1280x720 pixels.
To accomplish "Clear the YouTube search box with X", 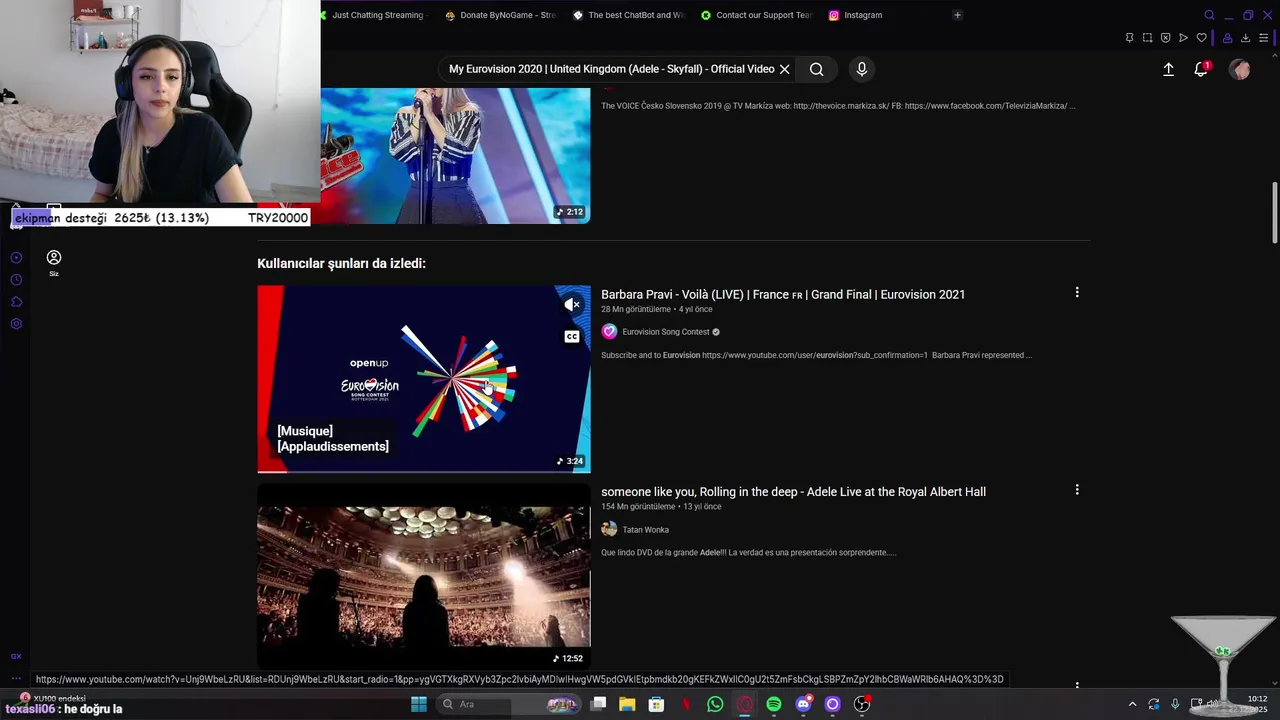I will click(x=785, y=69).
